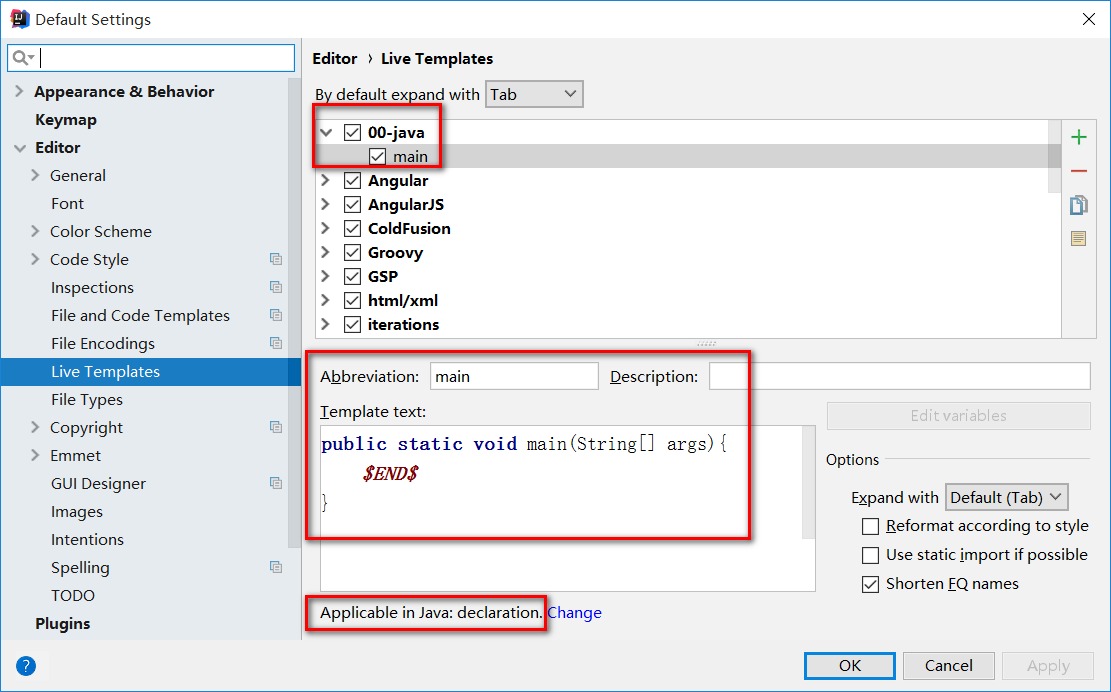
Task: Expand the AngularJS template group
Action: tap(325, 205)
